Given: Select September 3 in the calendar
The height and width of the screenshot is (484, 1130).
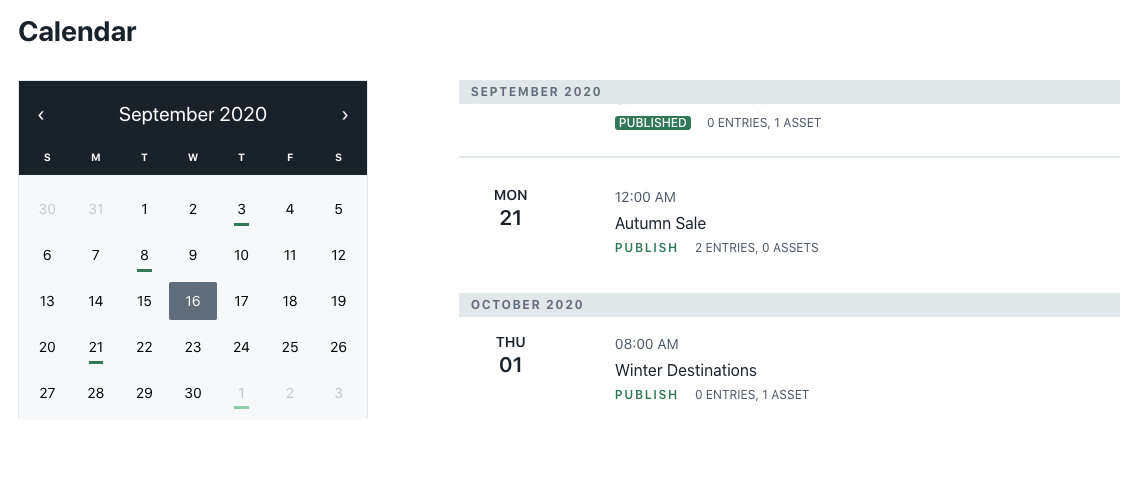Looking at the screenshot, I should [x=241, y=209].
